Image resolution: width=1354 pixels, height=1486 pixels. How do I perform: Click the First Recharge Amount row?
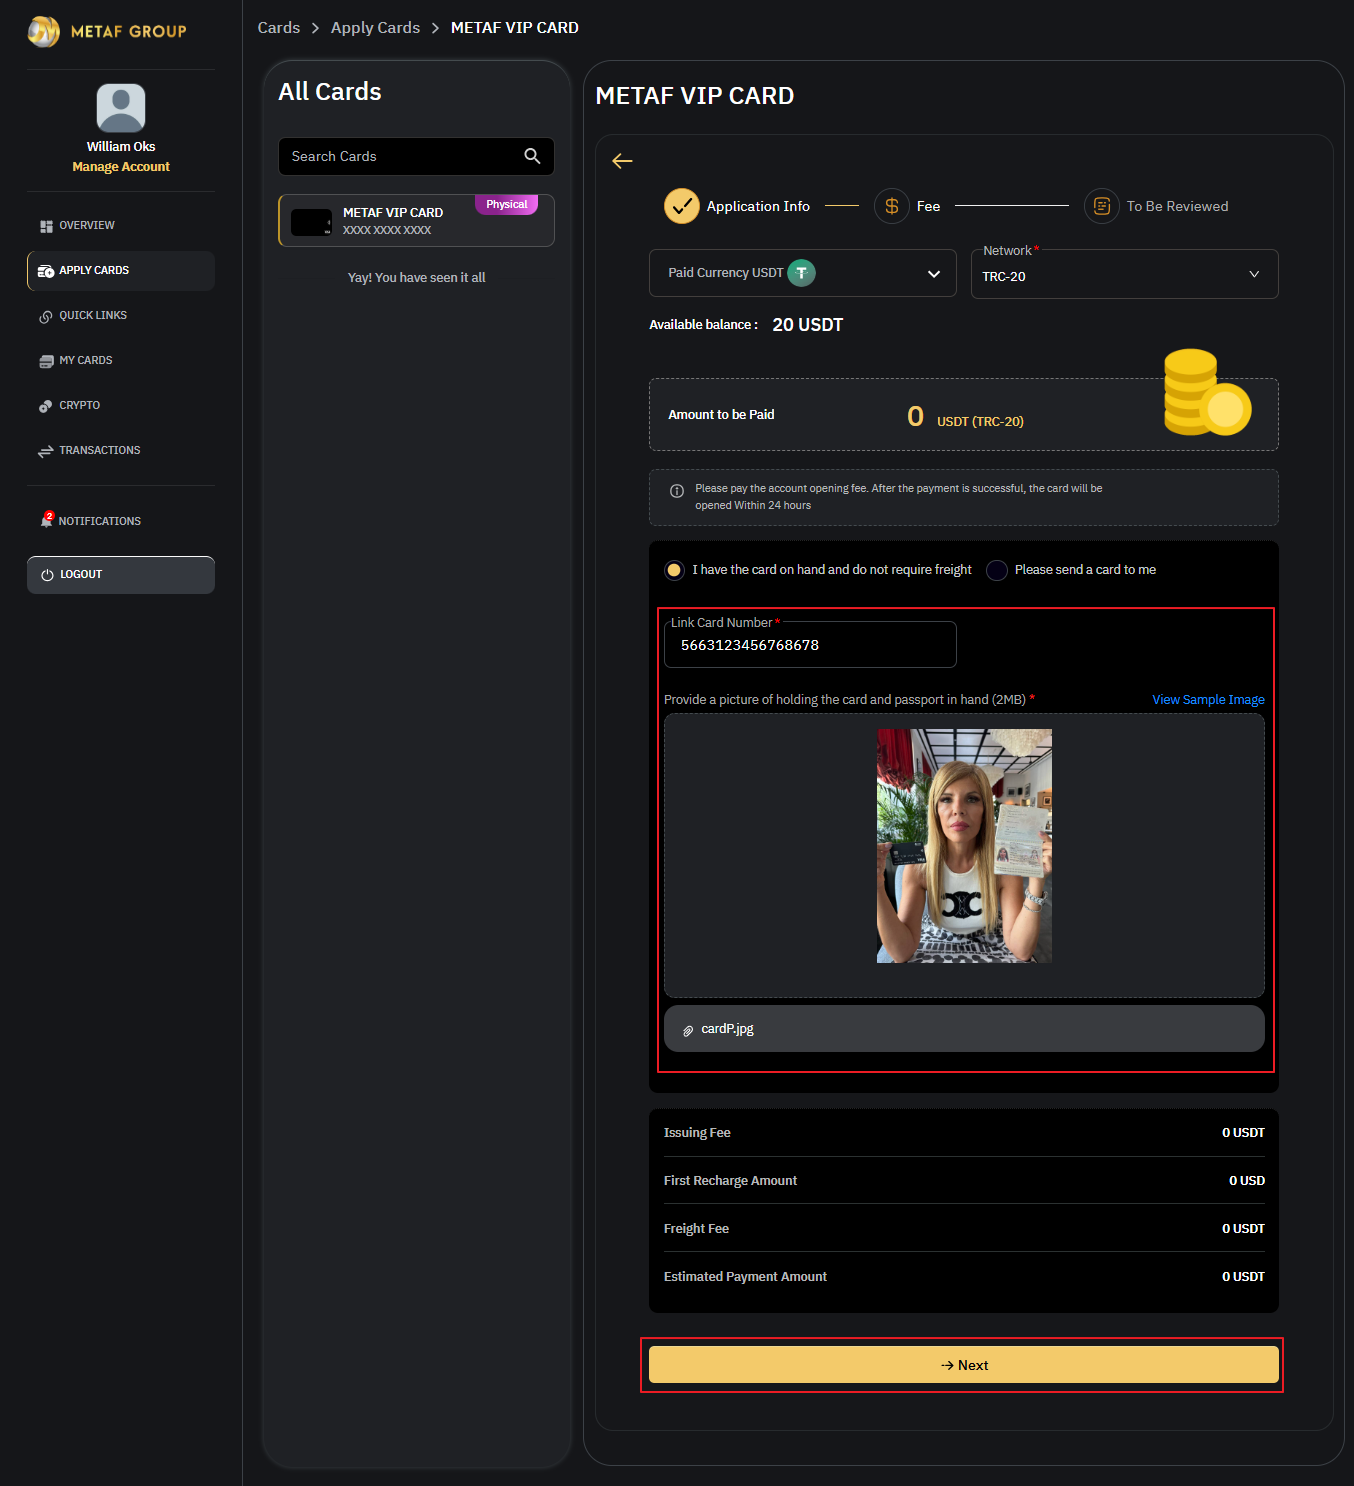point(964,1181)
